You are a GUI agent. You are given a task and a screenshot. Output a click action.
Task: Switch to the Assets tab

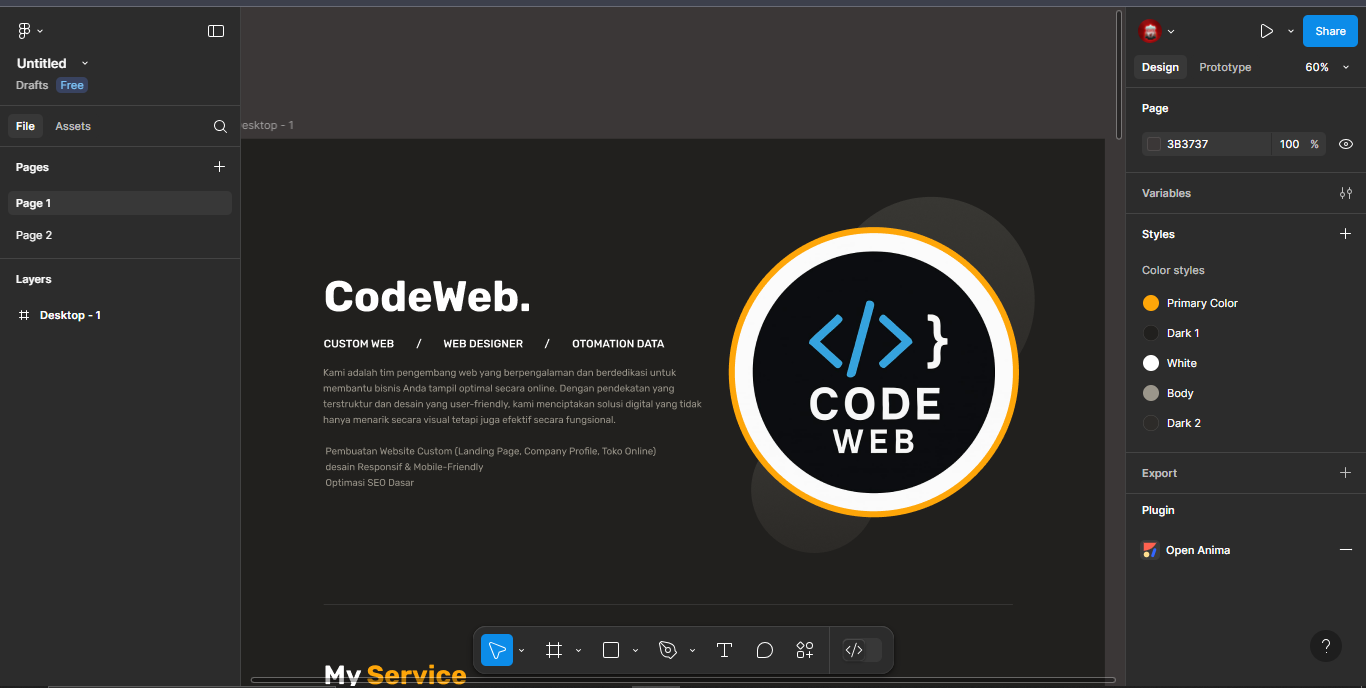[73, 126]
